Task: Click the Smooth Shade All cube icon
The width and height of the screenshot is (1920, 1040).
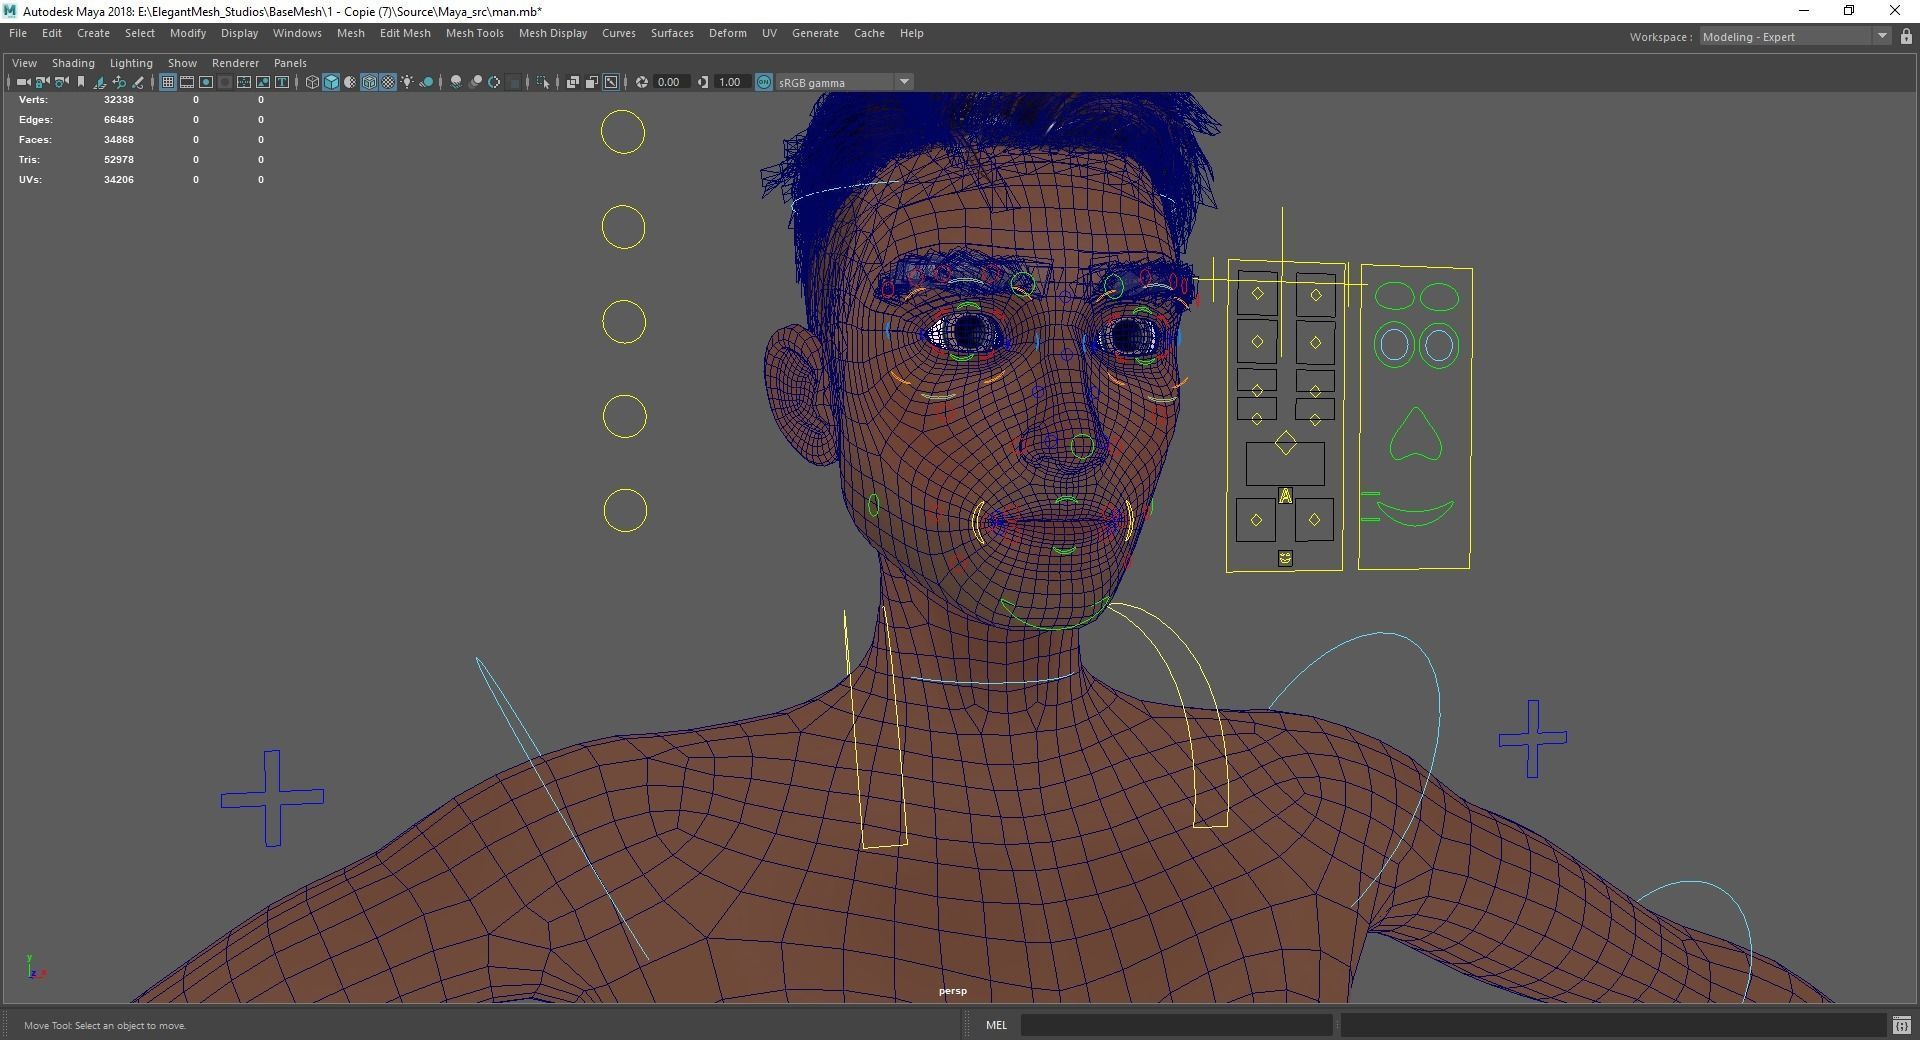Action: (x=331, y=82)
